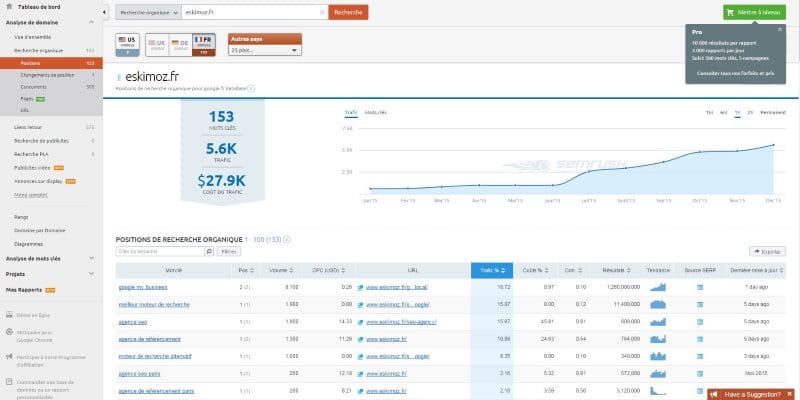The image size is (800, 400).
Task: Select the DE database flag
Action: (180, 45)
